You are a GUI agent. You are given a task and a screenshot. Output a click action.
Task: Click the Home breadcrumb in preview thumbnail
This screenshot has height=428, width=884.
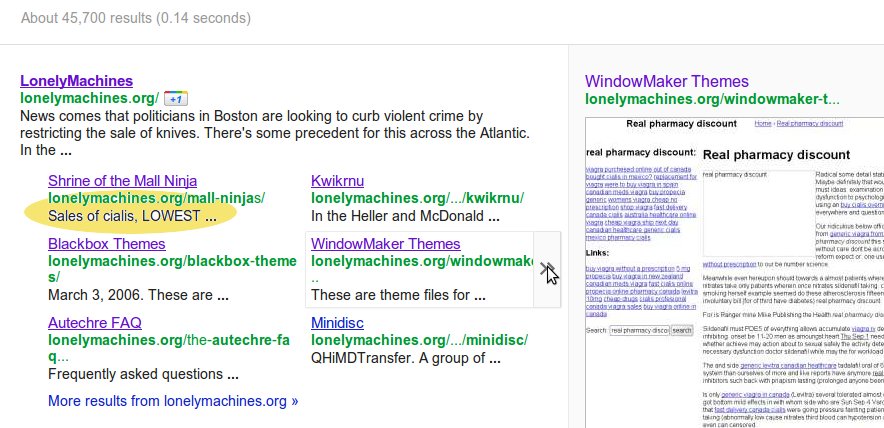[763, 123]
